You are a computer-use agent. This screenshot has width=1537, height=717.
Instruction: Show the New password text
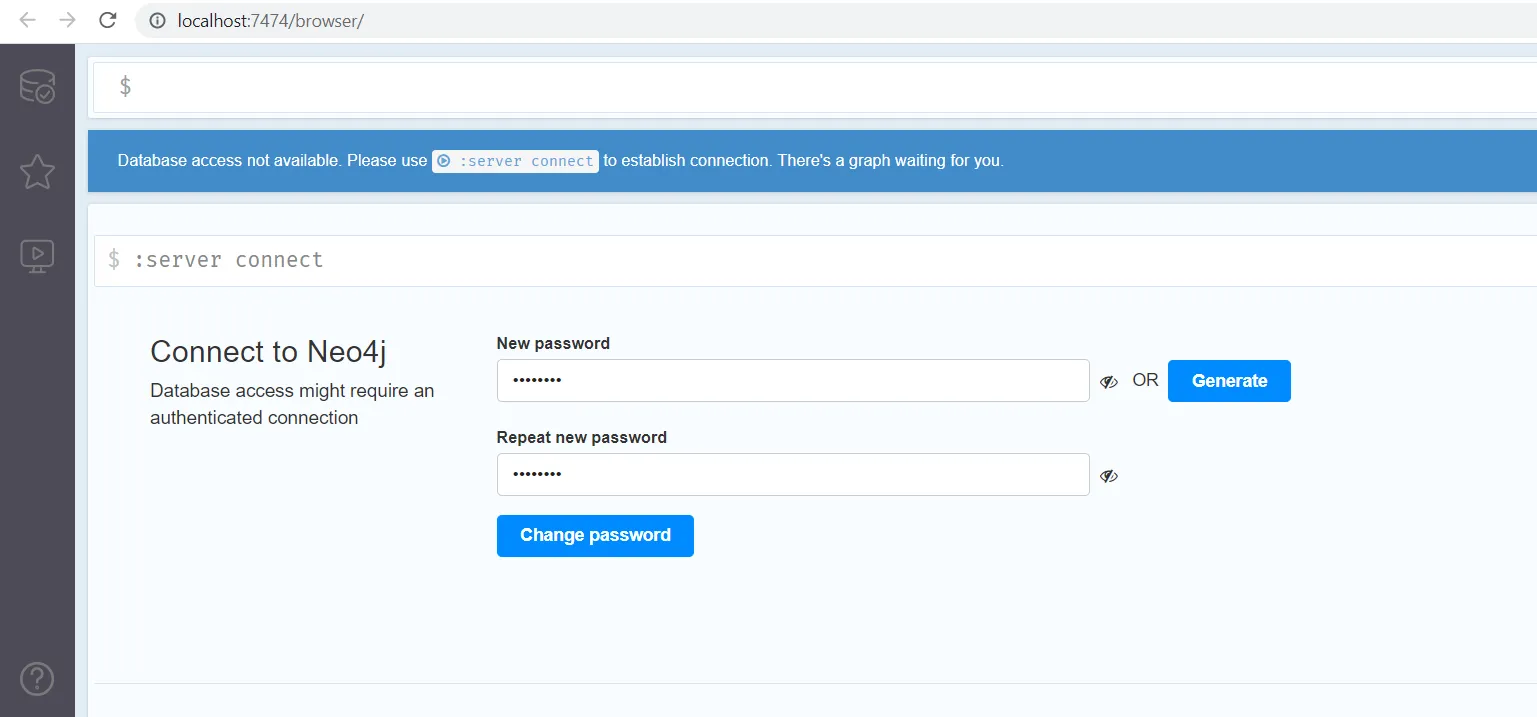1108,381
